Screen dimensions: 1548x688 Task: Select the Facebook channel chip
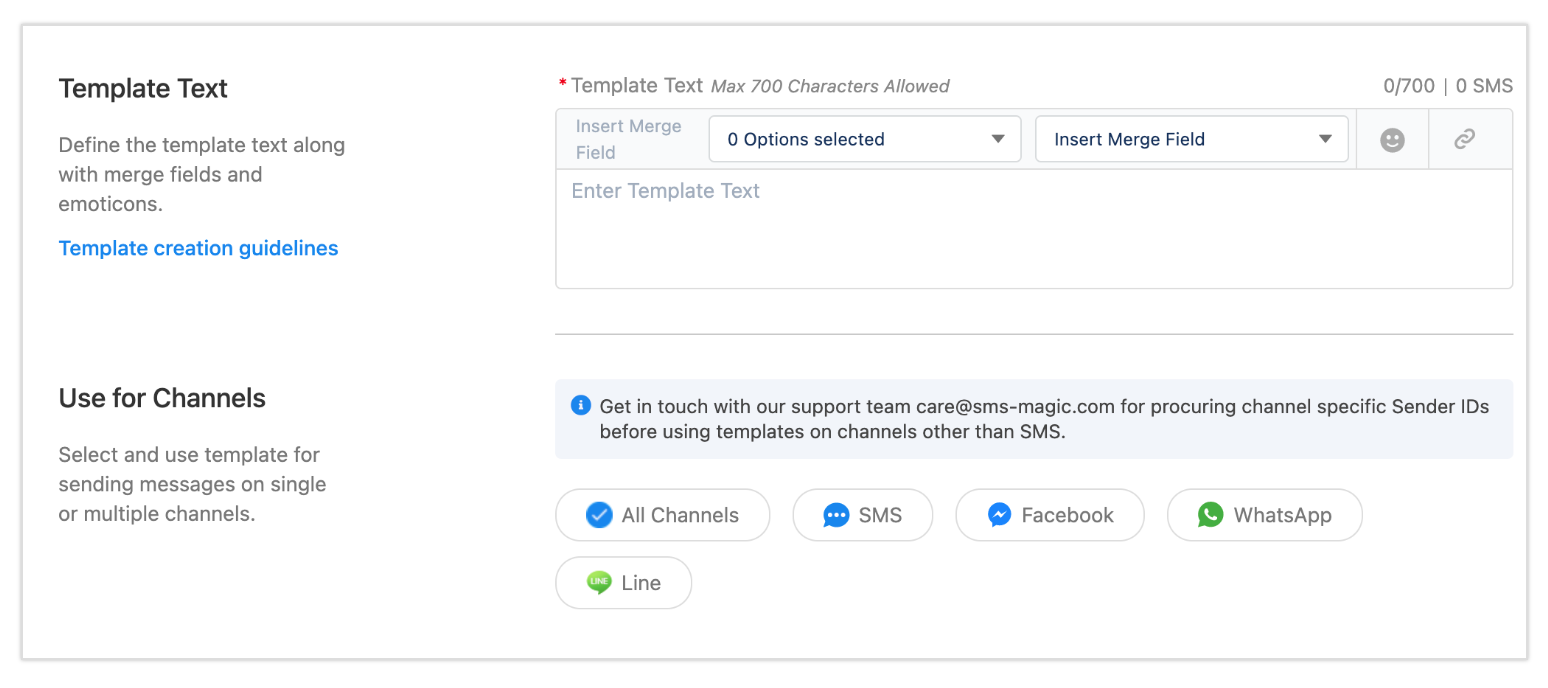(1050, 515)
